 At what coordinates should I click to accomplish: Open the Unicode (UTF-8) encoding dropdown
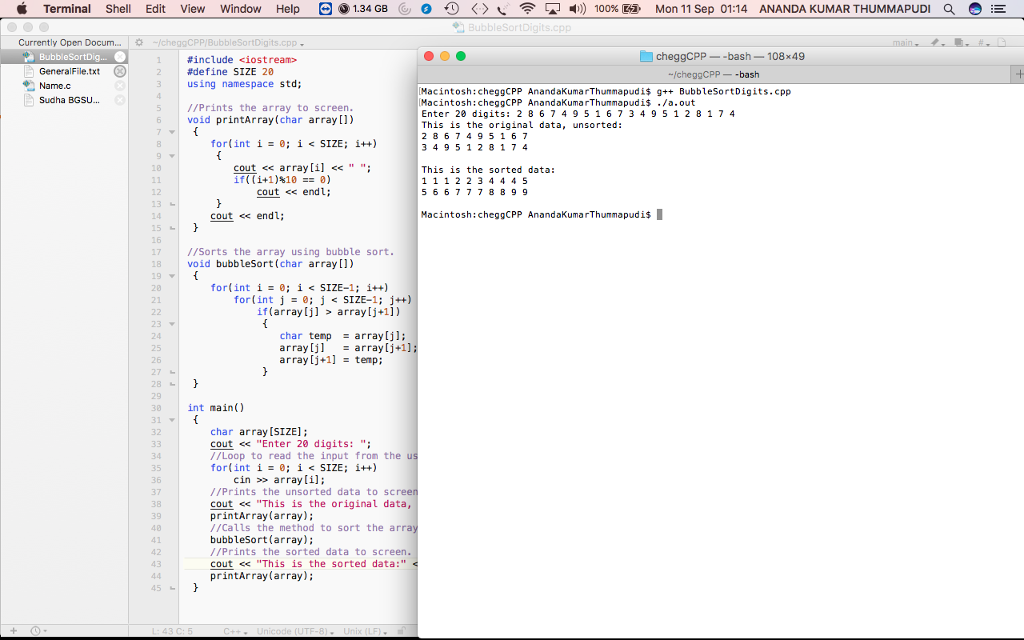click(295, 632)
